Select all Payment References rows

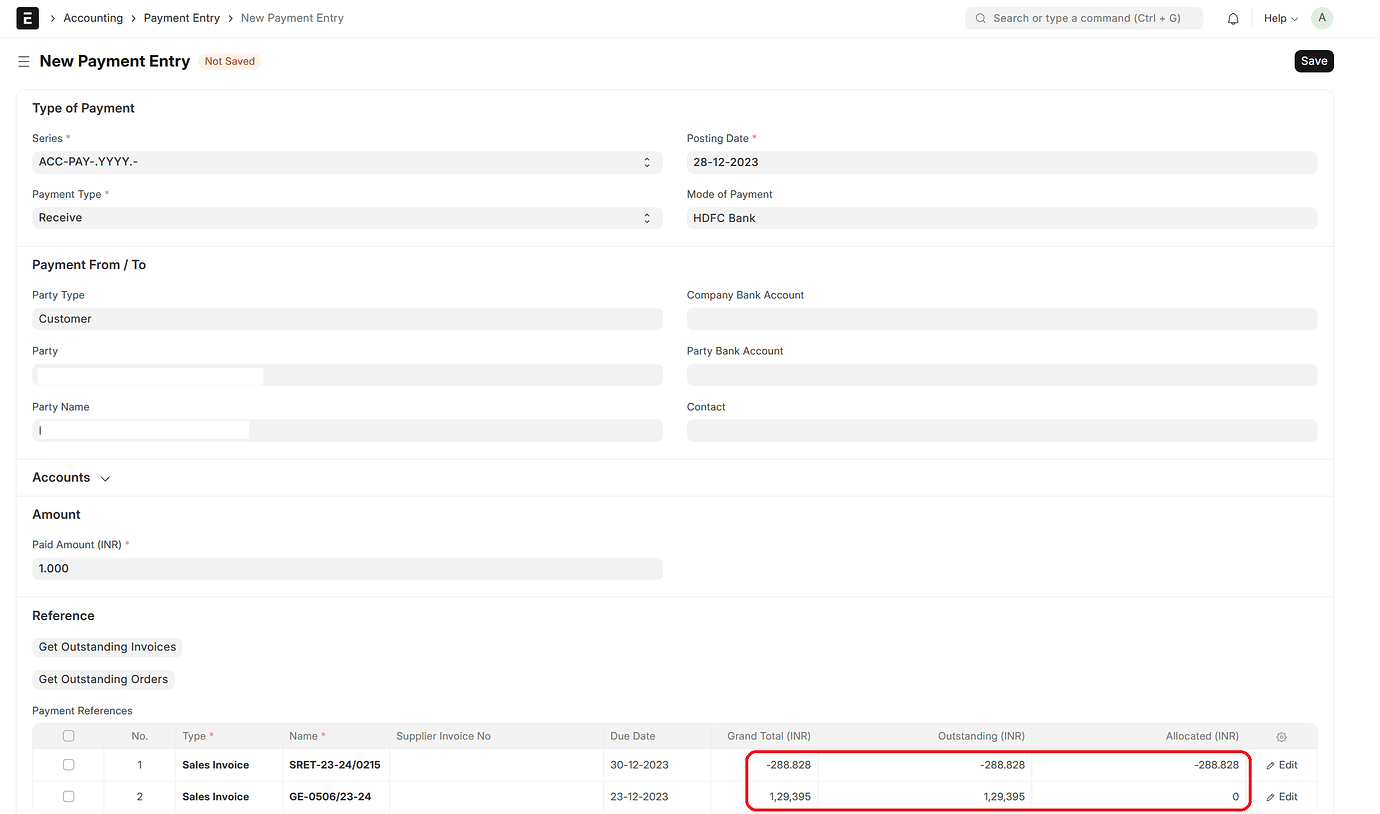point(68,735)
